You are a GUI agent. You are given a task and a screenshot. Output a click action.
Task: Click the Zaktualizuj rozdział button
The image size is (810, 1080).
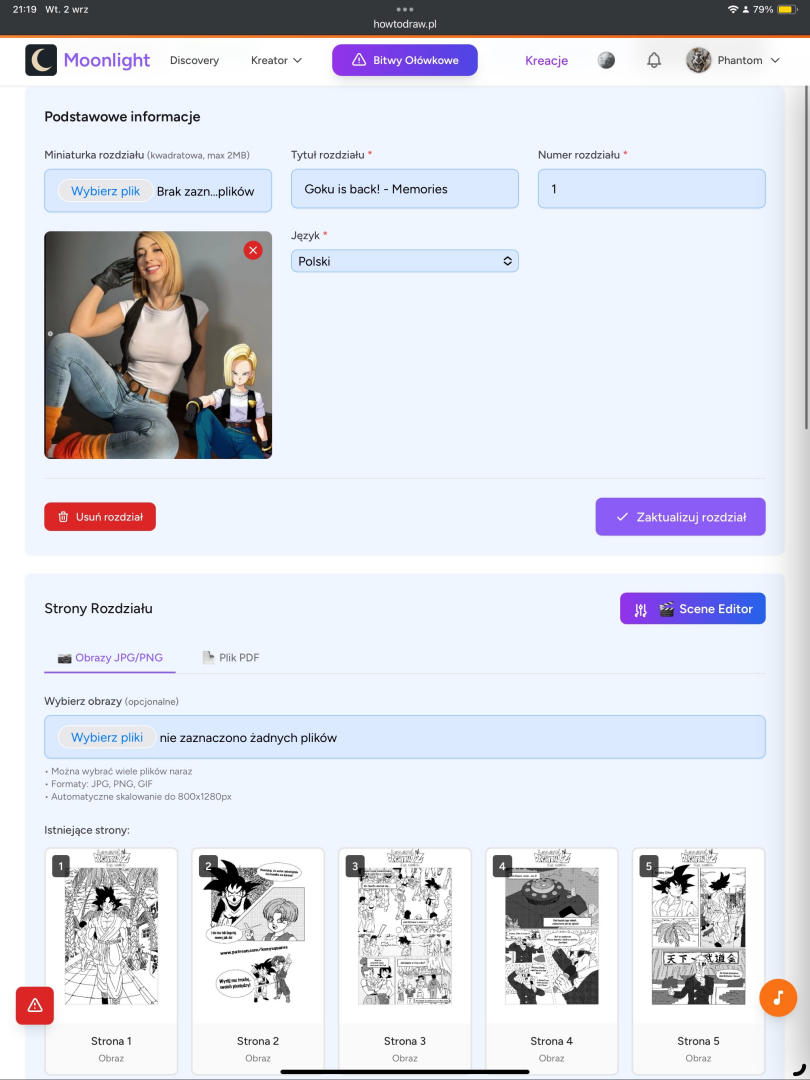click(x=681, y=517)
